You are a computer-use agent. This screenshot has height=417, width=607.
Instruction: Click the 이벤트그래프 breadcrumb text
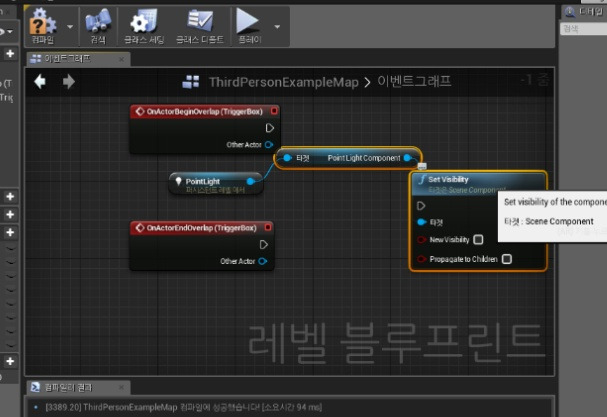pyautogui.click(x=414, y=81)
